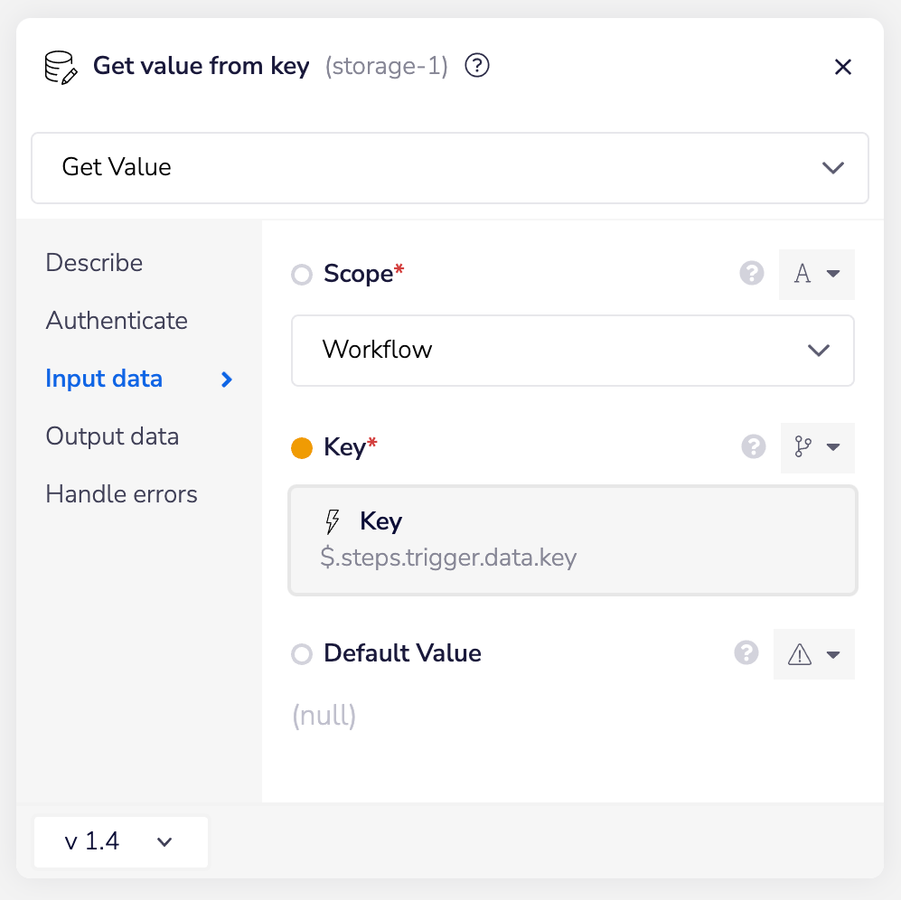The width and height of the screenshot is (901, 900).
Task: Toggle the orange Key indicator circle
Action: coord(302,448)
